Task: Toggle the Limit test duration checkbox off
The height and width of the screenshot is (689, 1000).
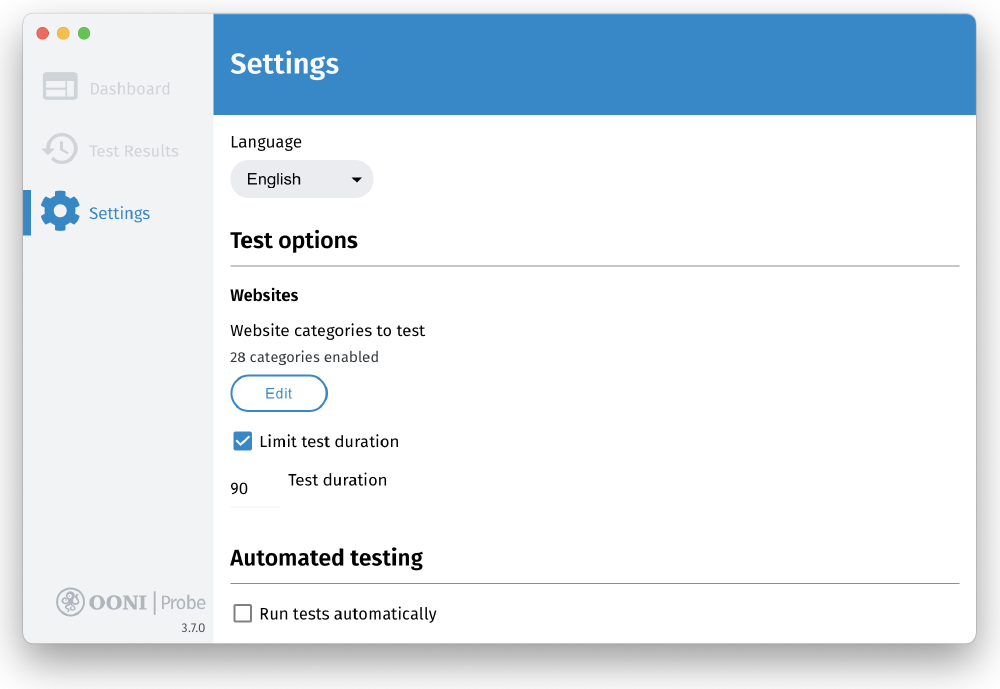Action: point(242,440)
